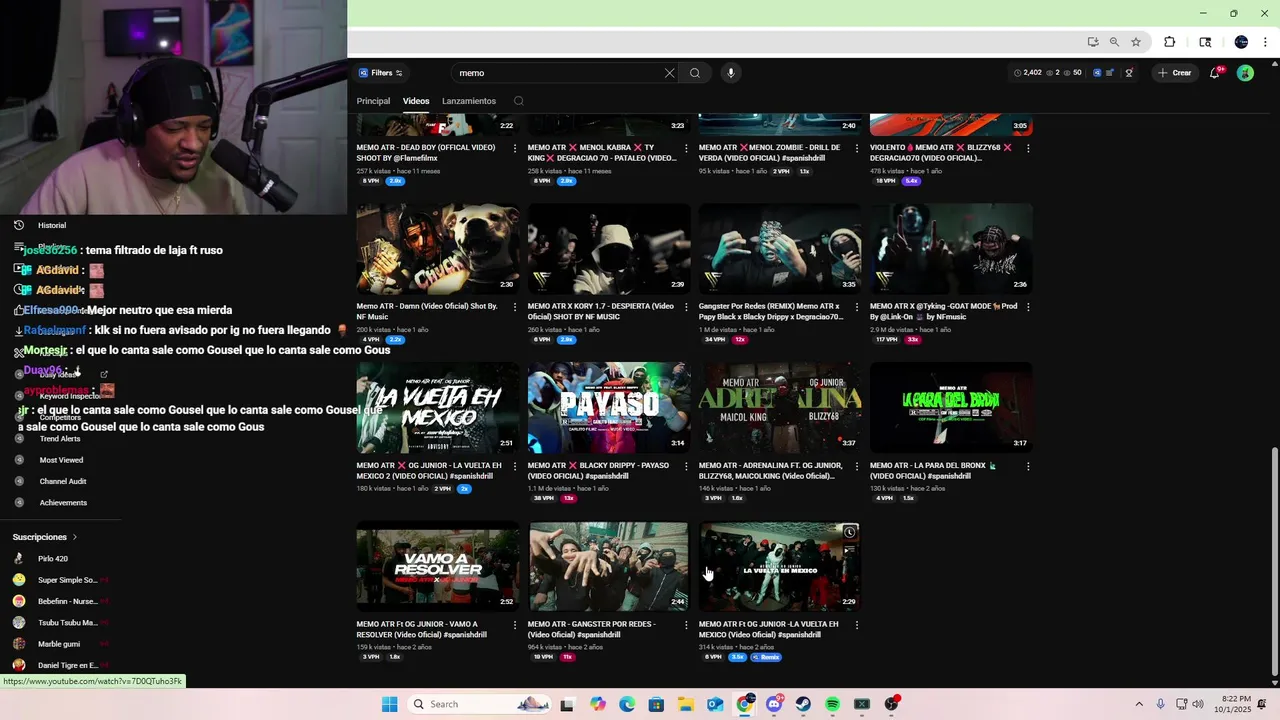Open YouTube notifications bell
Screen dimensions: 1280x720
point(1215,73)
